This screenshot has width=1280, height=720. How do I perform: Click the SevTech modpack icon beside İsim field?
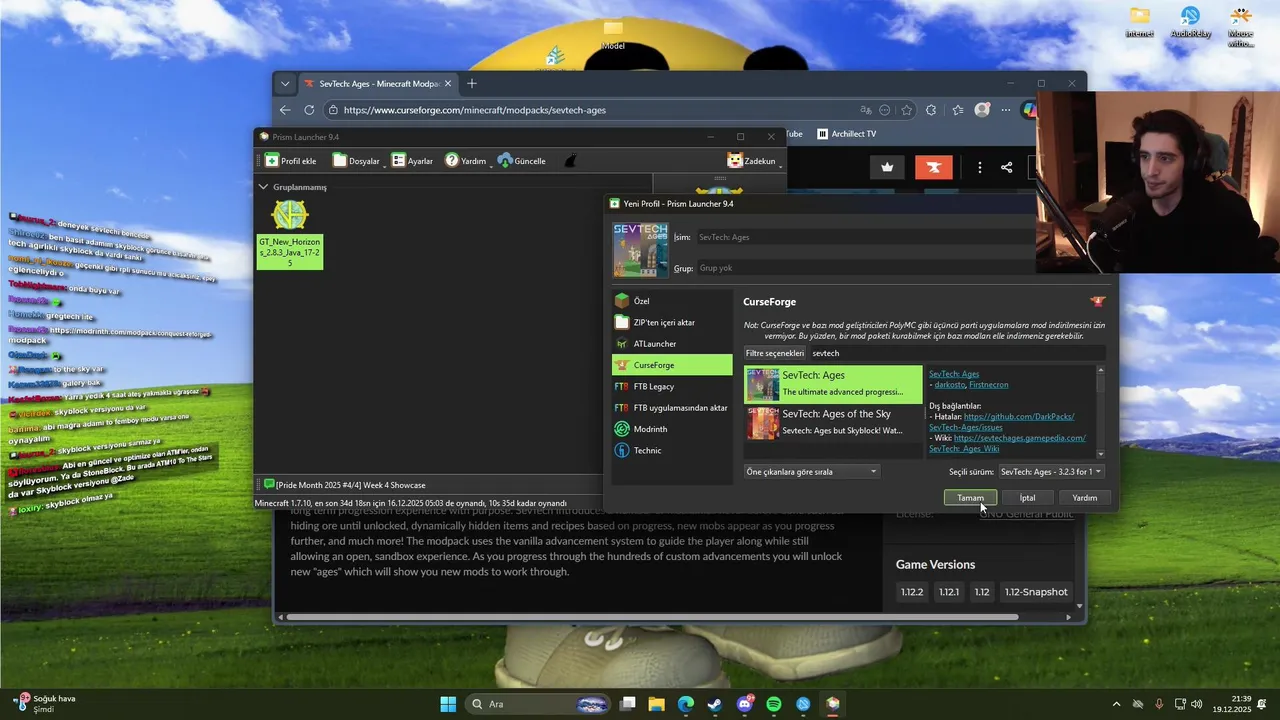click(x=640, y=250)
